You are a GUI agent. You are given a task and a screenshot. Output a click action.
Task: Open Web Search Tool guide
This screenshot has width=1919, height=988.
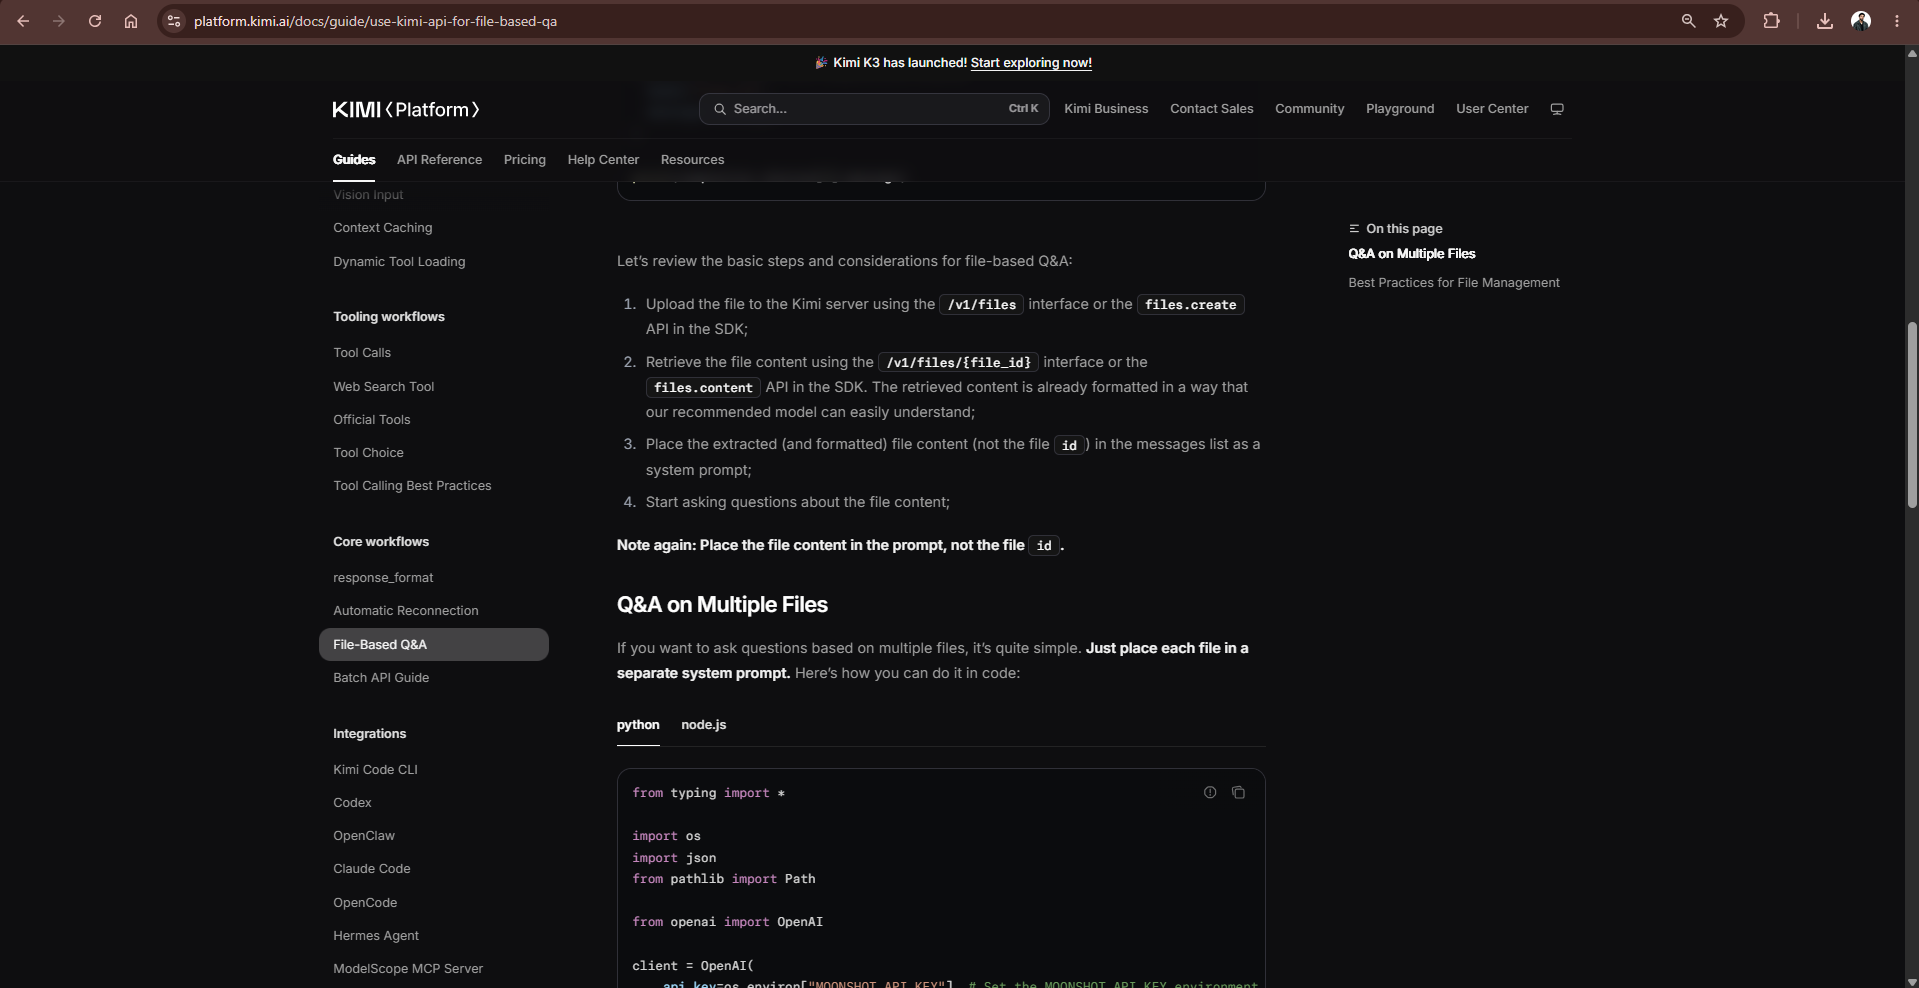pyautogui.click(x=384, y=387)
